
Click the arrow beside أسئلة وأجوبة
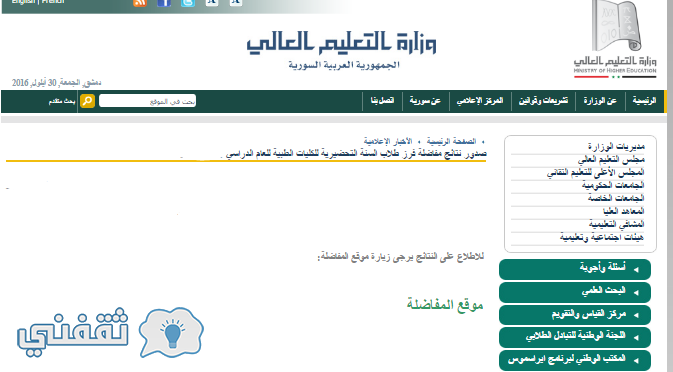coord(636,269)
